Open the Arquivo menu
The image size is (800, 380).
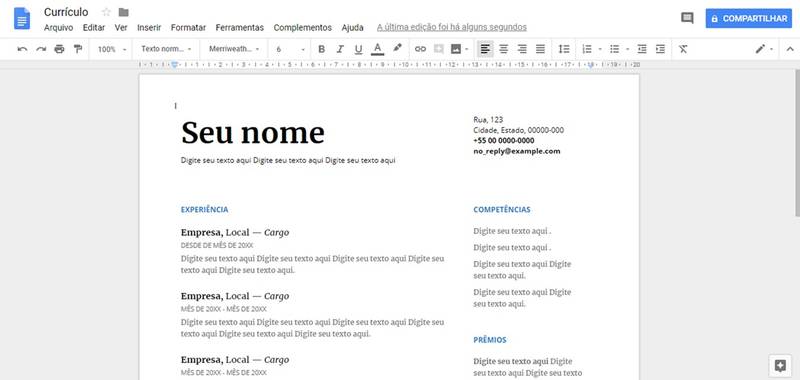pyautogui.click(x=58, y=28)
